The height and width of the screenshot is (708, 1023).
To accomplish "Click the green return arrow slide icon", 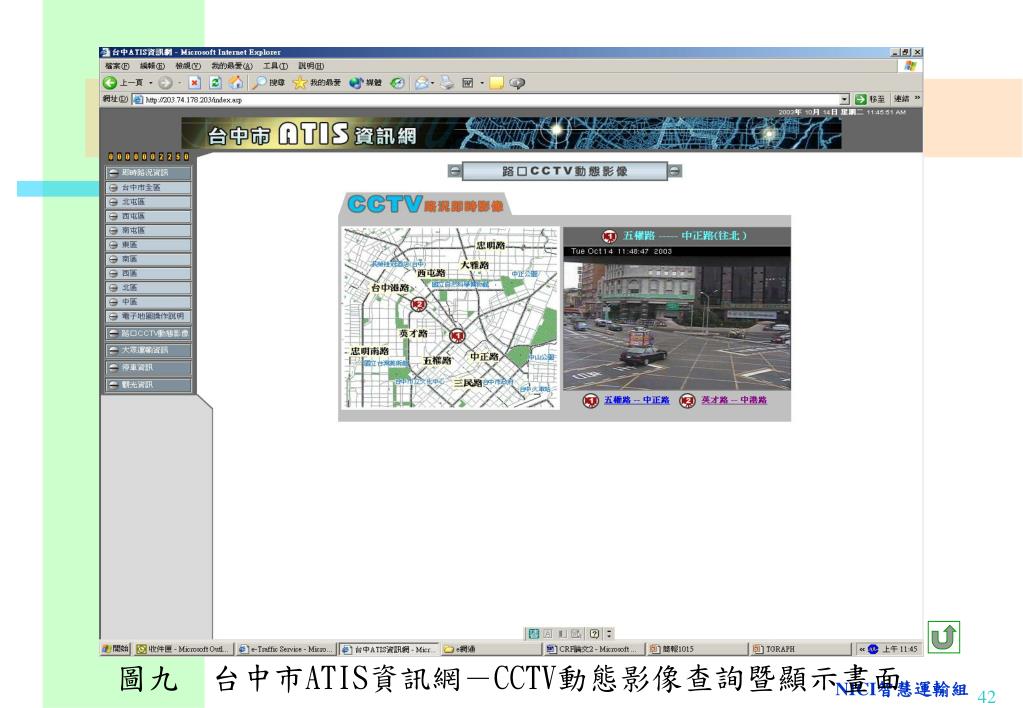I will (x=941, y=634).
